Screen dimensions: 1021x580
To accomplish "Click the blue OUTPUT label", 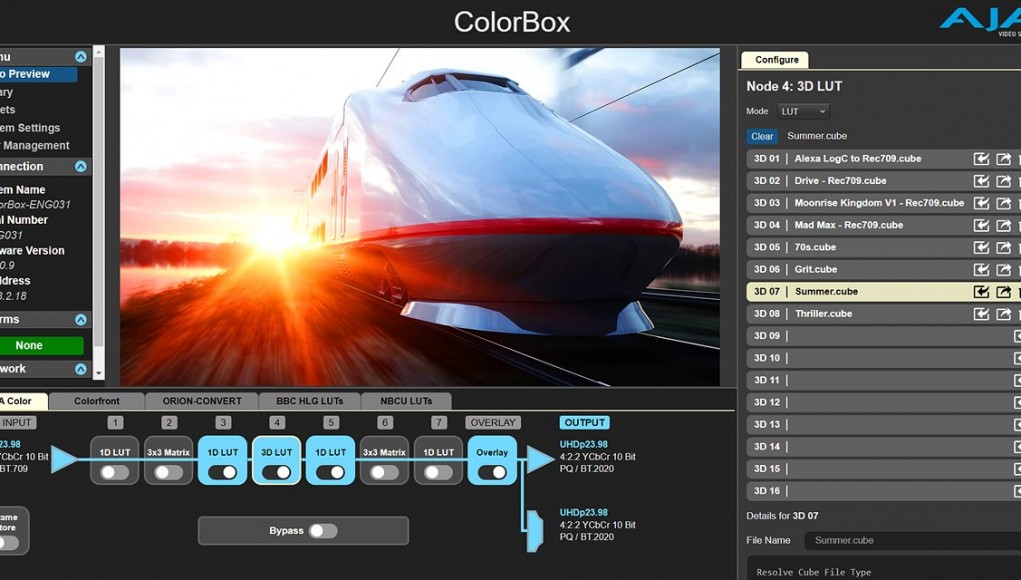I will [x=585, y=422].
